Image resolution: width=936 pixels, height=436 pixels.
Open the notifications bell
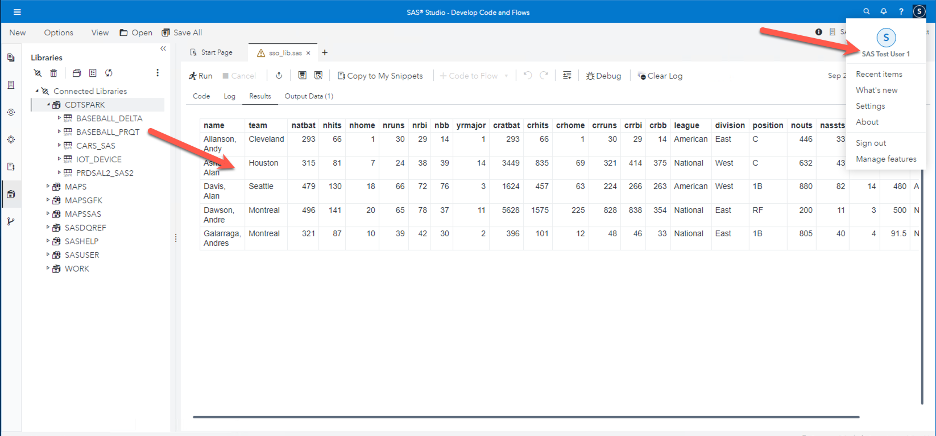click(x=881, y=11)
